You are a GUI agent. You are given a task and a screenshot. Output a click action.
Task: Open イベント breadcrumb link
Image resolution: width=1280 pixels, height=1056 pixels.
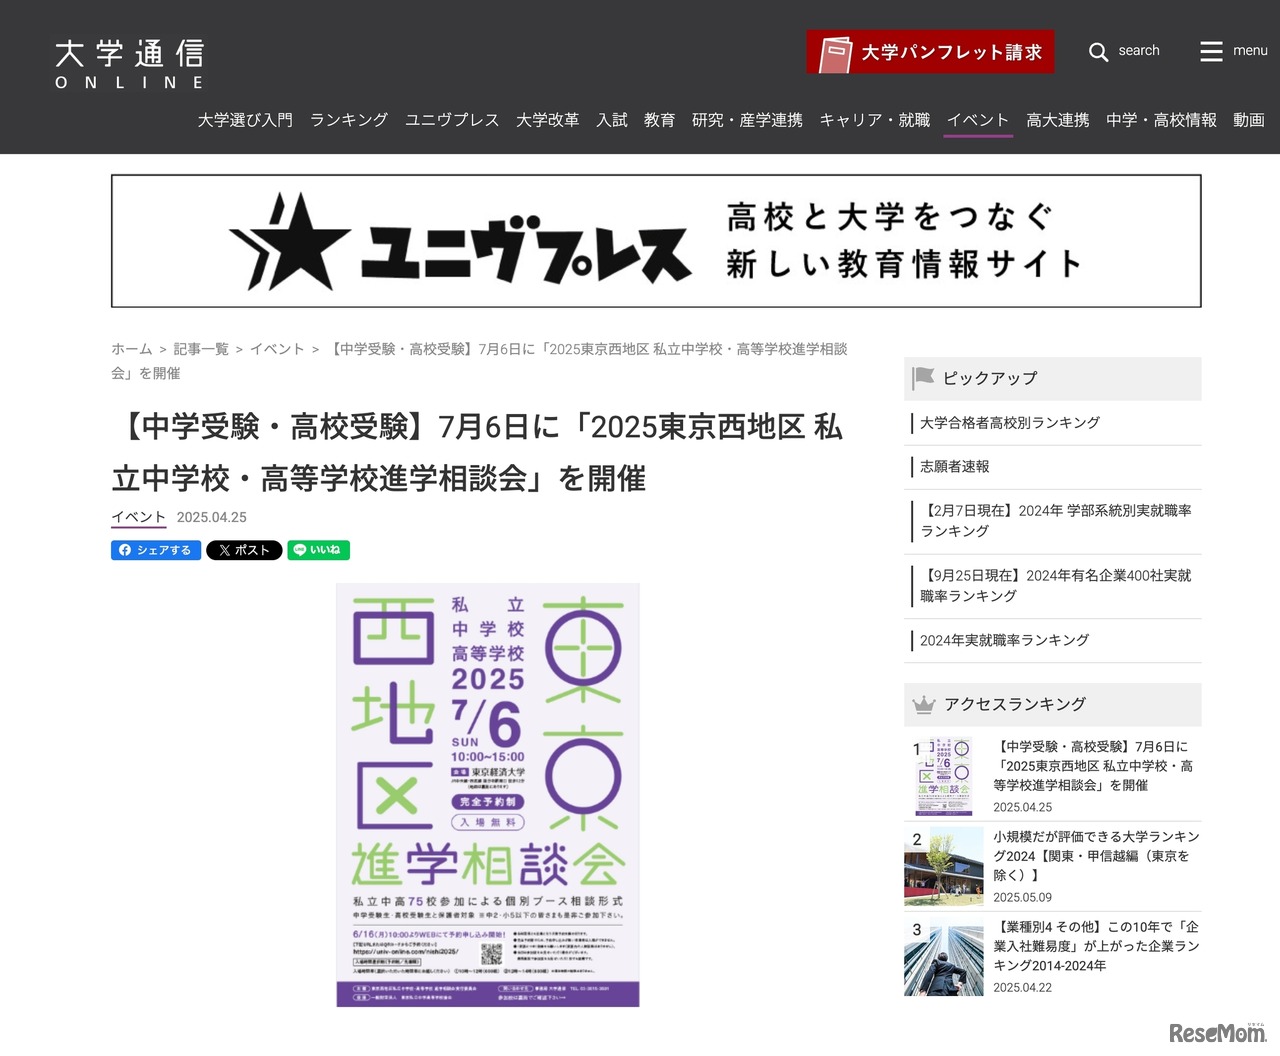[x=277, y=349]
